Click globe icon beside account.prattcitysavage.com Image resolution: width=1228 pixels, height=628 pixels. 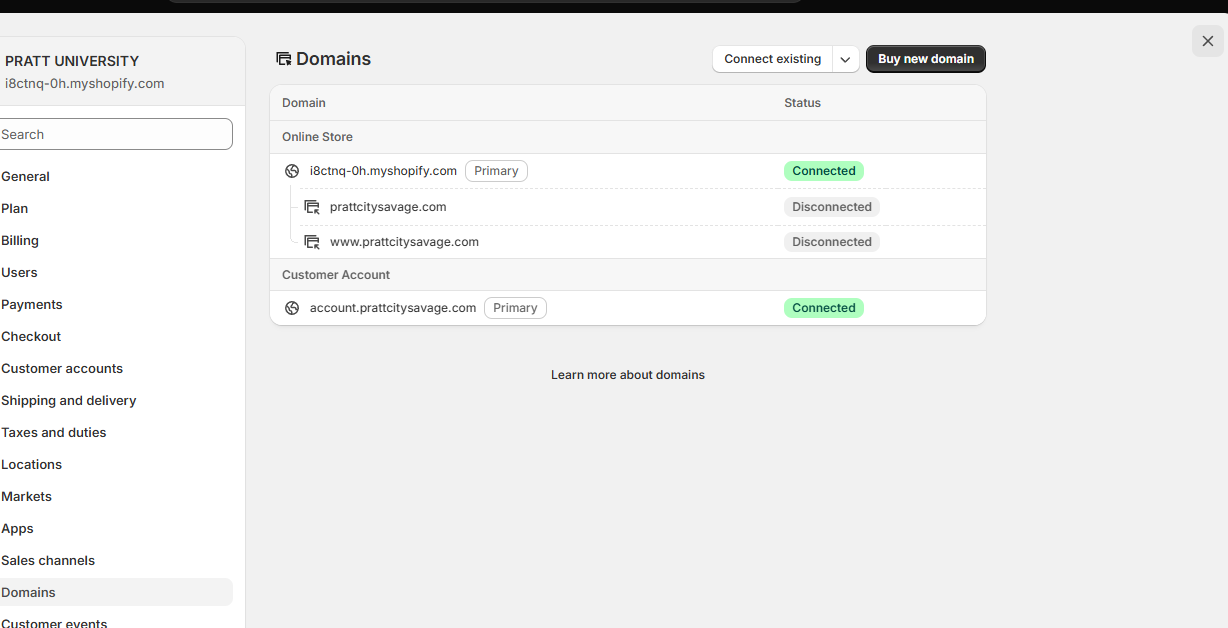pyautogui.click(x=292, y=308)
